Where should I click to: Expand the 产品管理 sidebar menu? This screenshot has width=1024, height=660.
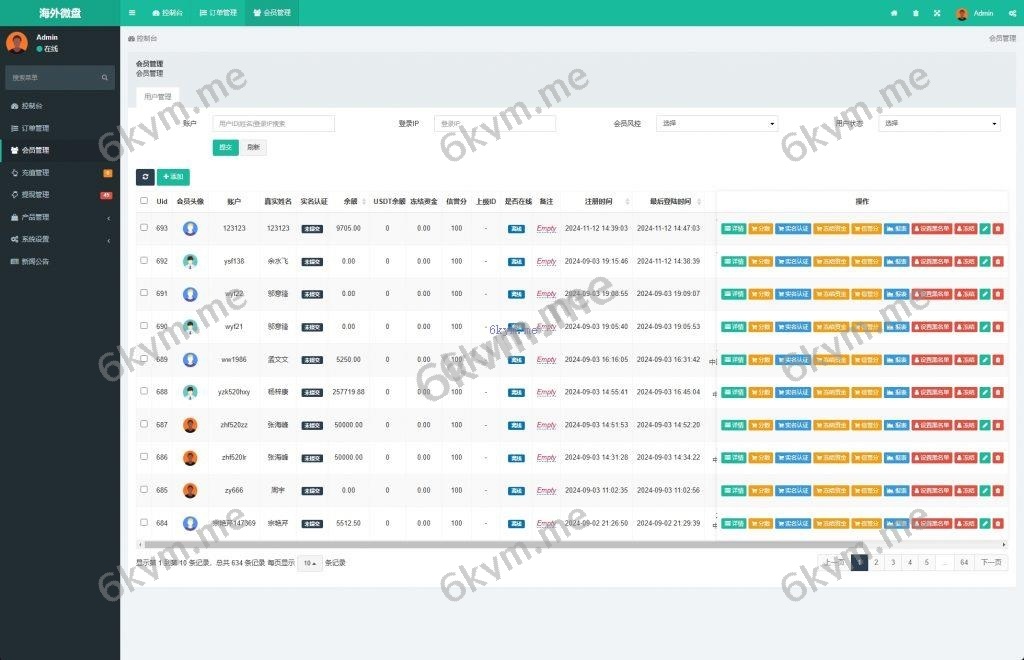pyautogui.click(x=60, y=217)
